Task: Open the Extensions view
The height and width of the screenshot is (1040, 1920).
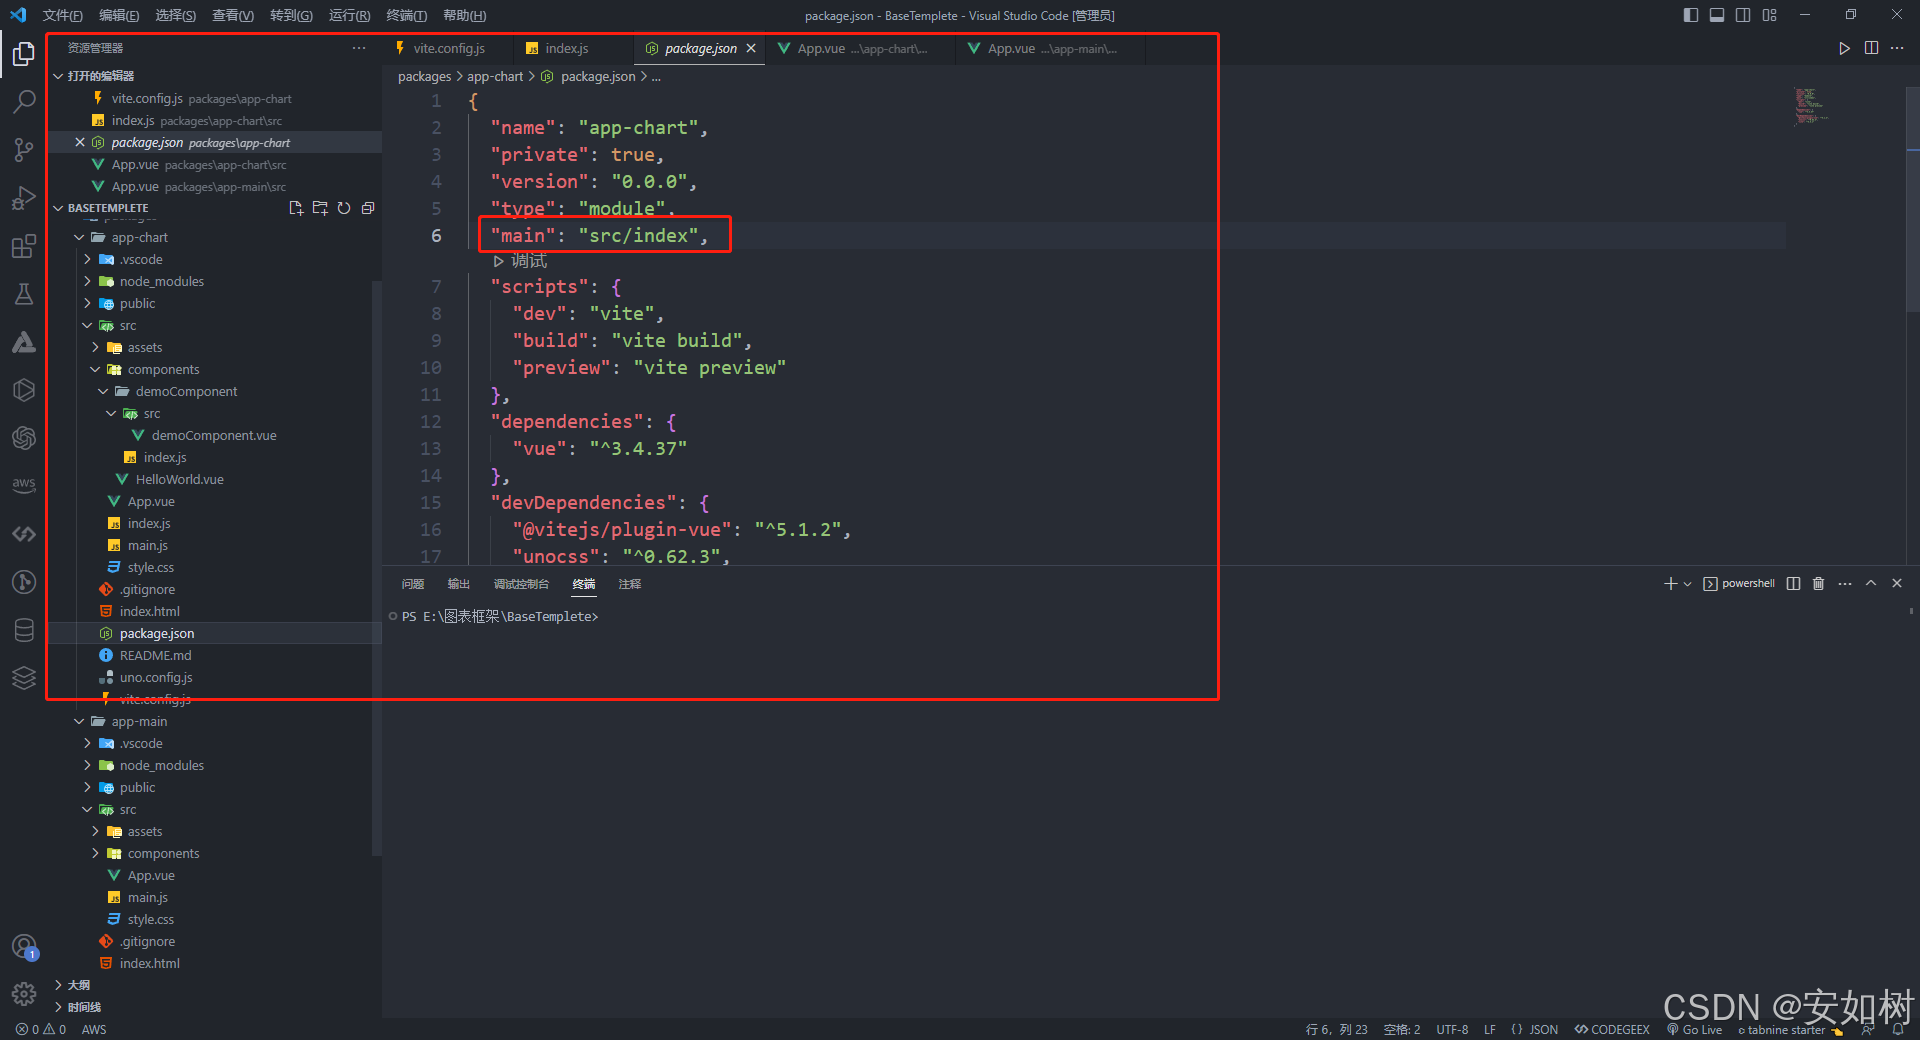Action: pos(24,246)
